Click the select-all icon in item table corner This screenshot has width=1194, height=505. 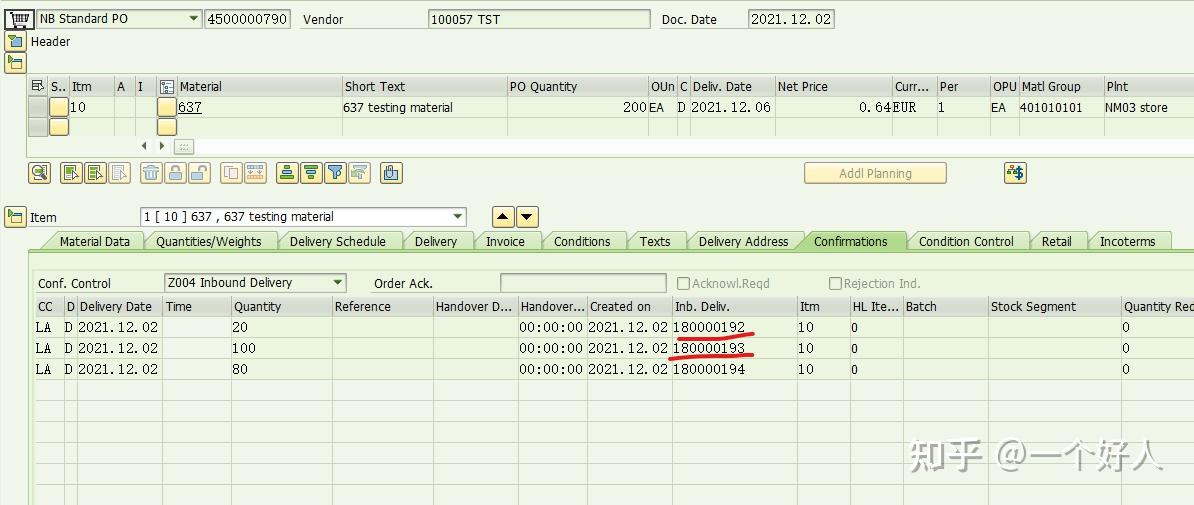point(37,86)
